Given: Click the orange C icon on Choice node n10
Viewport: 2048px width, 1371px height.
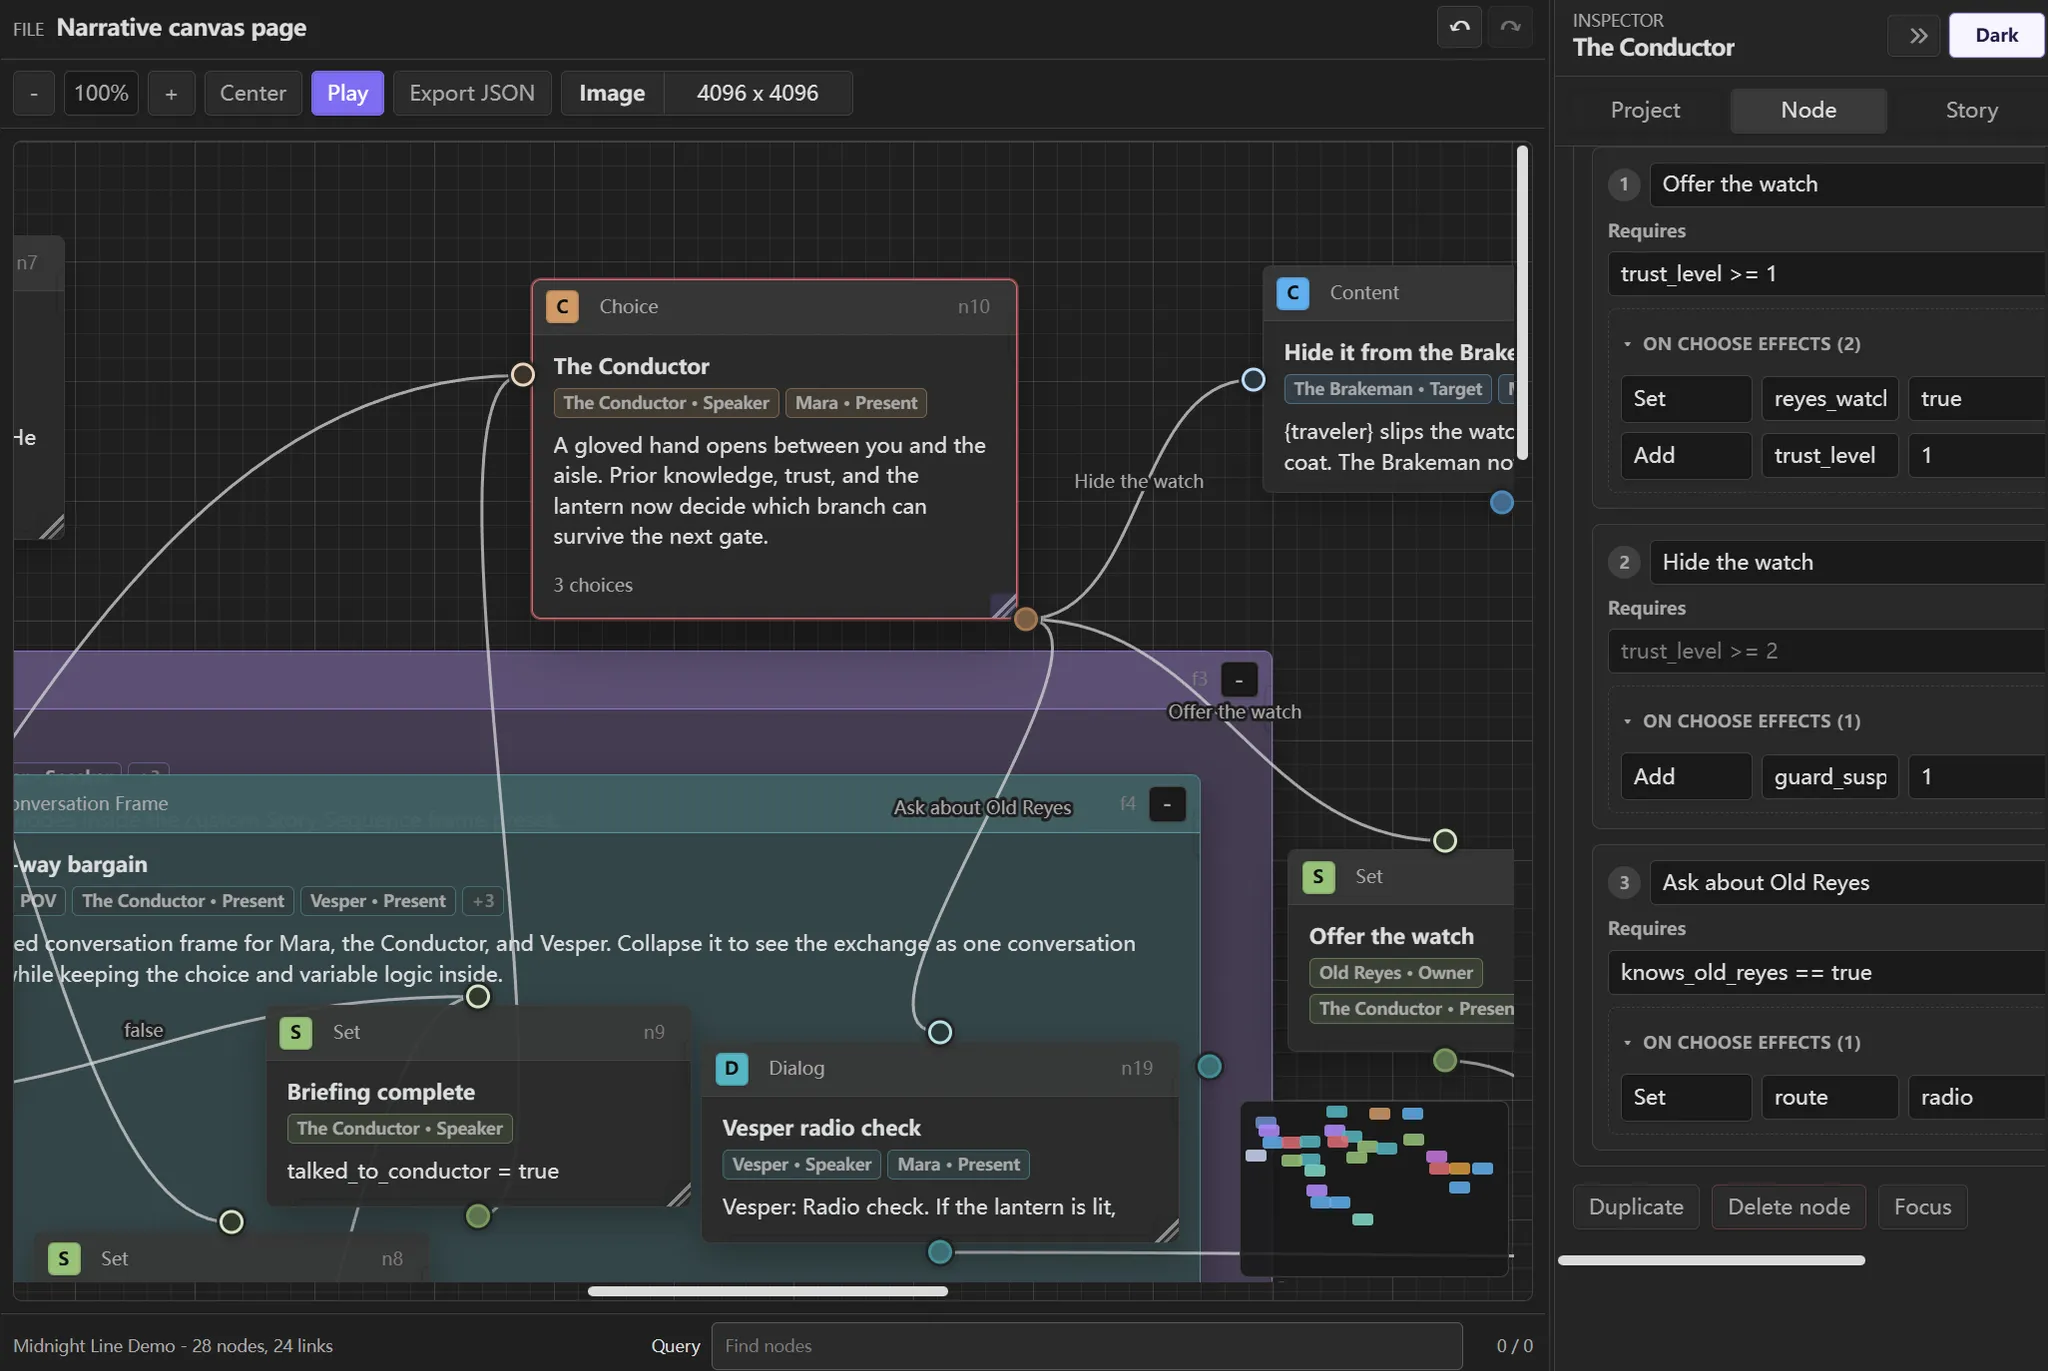Looking at the screenshot, I should 562,306.
